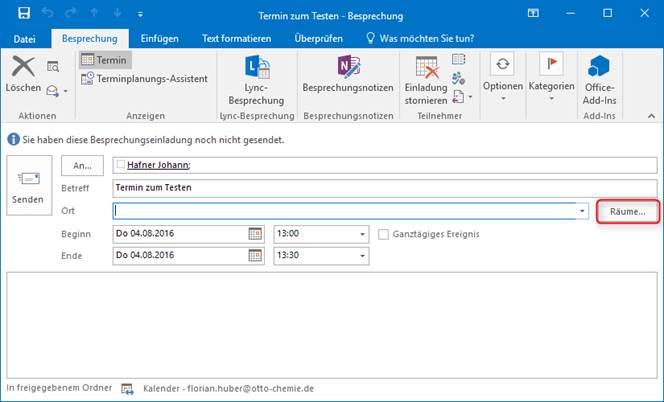Toggle the checkbox before Hafner Johann
664x402 pixels.
pyautogui.click(x=120, y=164)
